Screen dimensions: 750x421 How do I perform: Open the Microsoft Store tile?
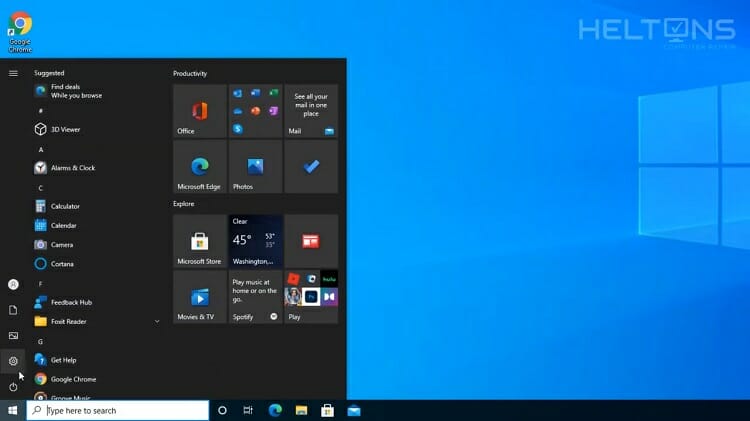200,241
